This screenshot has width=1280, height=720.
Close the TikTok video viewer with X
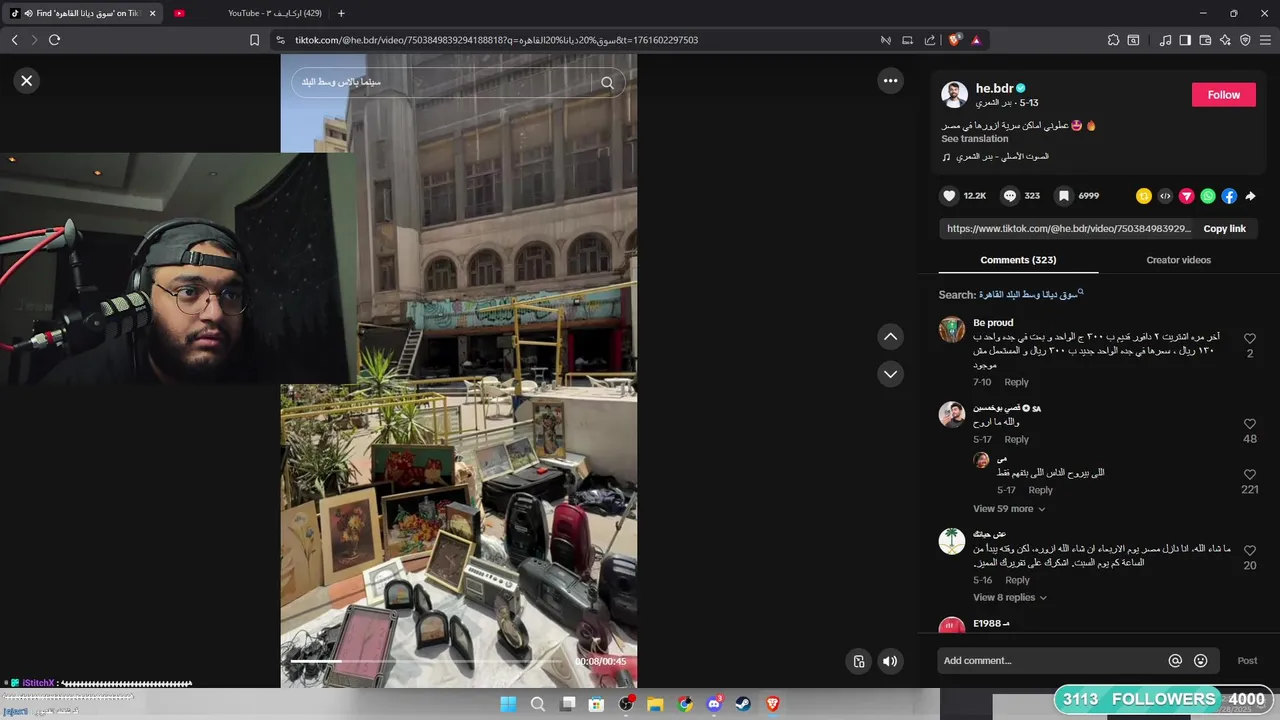click(x=27, y=81)
